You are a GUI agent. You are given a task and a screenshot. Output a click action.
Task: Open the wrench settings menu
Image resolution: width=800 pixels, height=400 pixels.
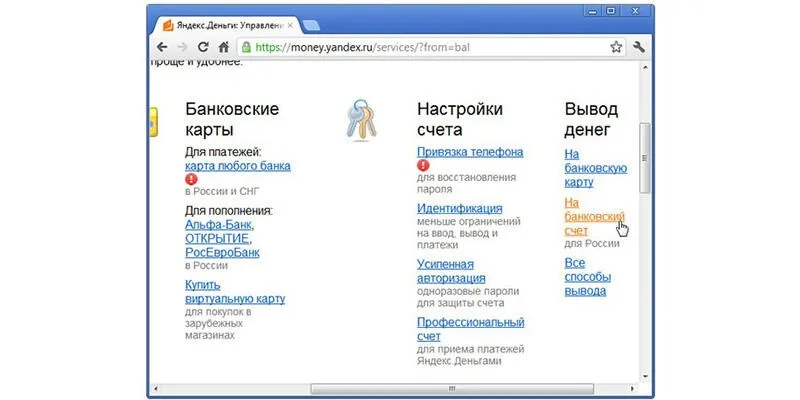click(639, 47)
